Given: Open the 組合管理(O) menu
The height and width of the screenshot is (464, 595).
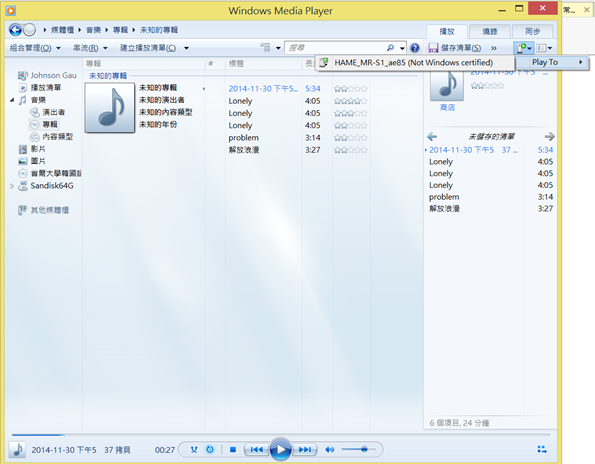Looking at the screenshot, I should (x=35, y=48).
